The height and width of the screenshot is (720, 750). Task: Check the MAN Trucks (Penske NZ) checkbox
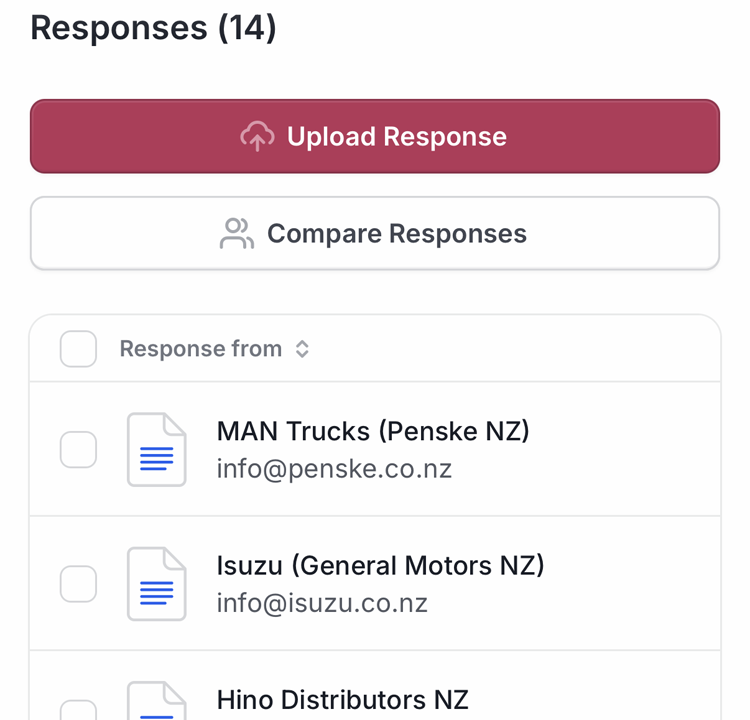click(78, 450)
